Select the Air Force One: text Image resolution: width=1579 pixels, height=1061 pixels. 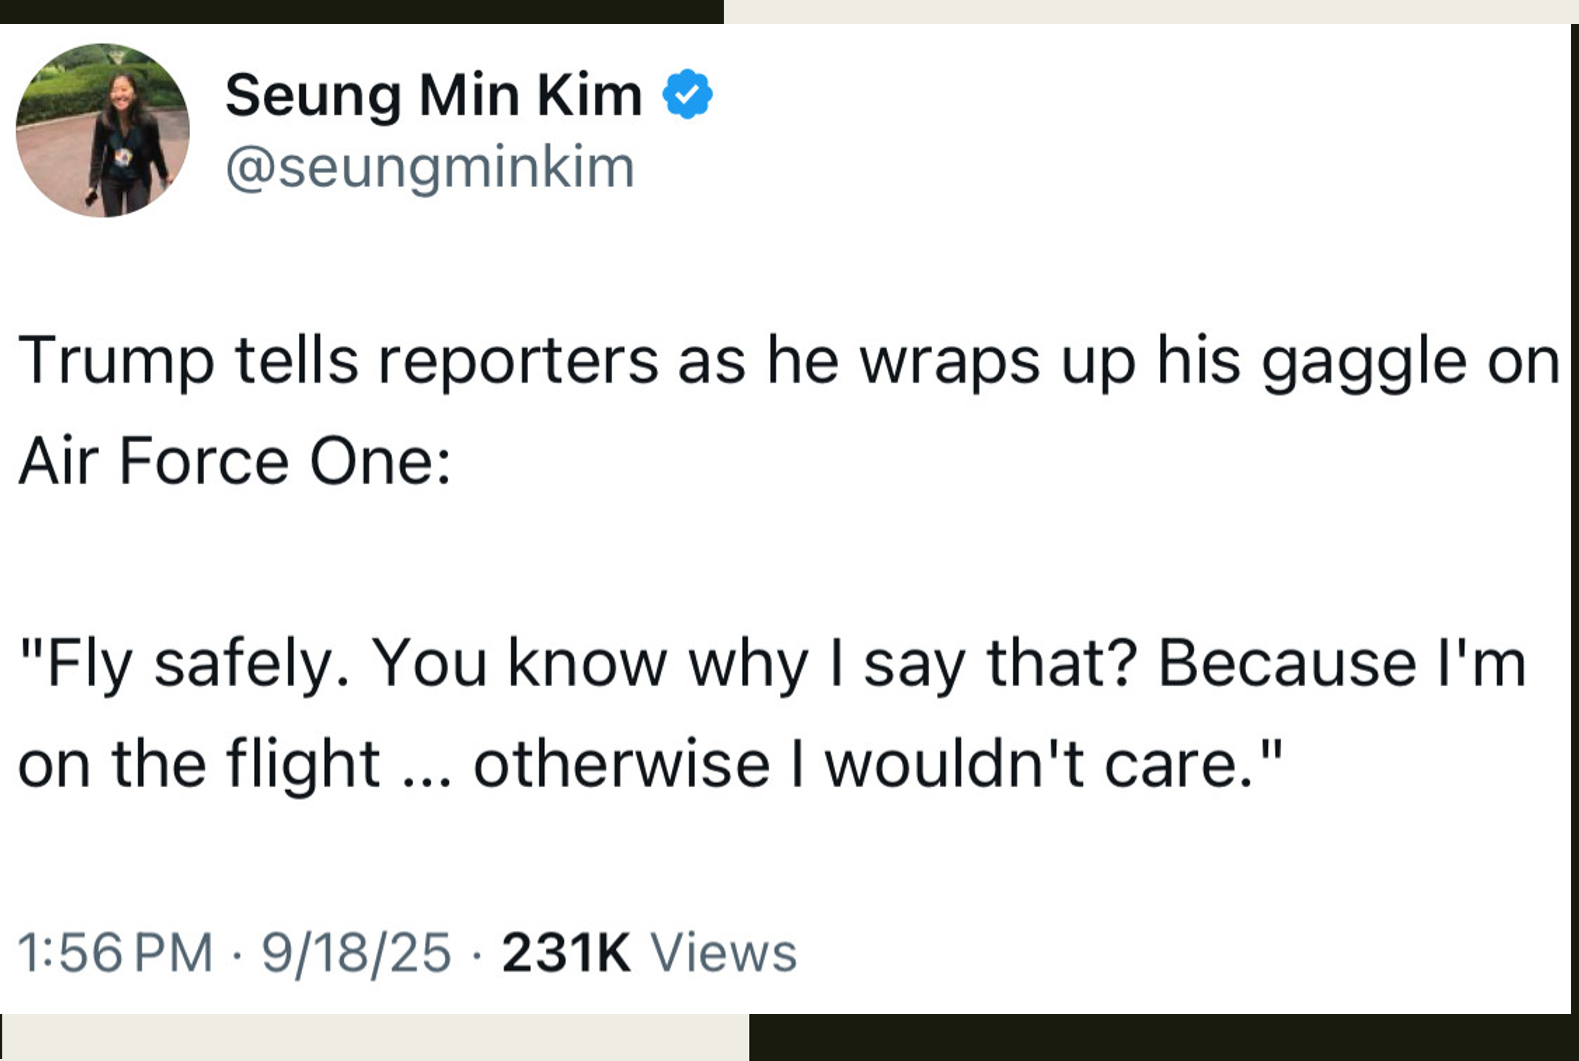pyautogui.click(x=235, y=462)
